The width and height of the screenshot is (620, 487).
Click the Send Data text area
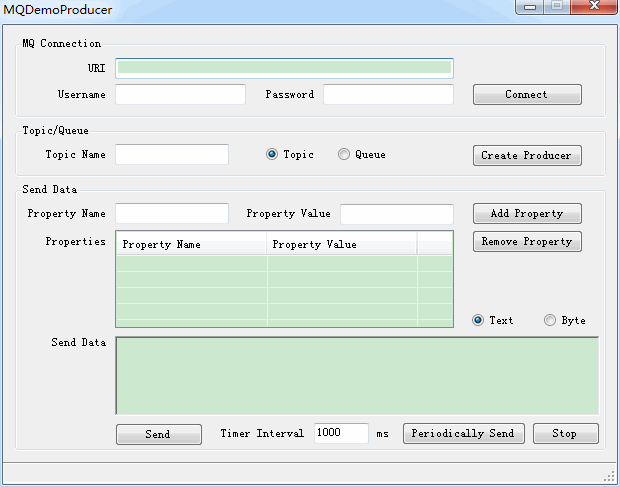(357, 375)
